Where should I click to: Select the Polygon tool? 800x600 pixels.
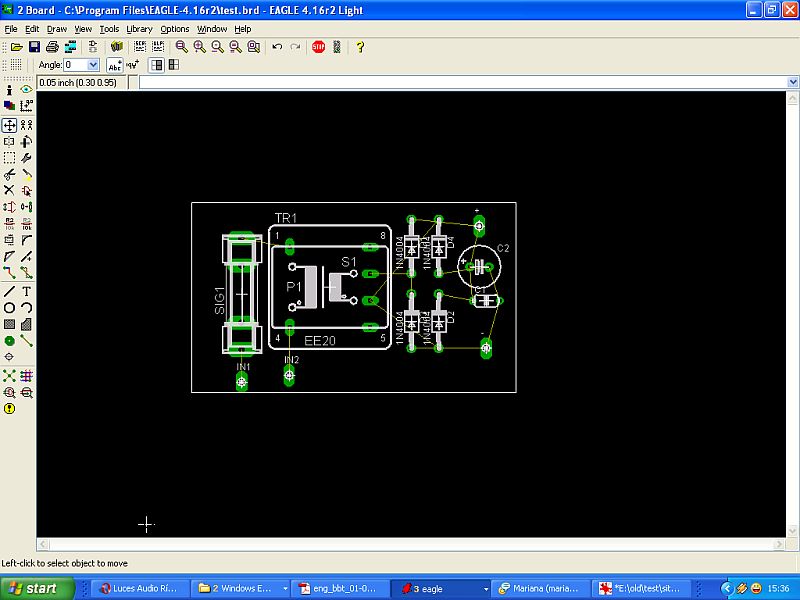click(x=27, y=324)
